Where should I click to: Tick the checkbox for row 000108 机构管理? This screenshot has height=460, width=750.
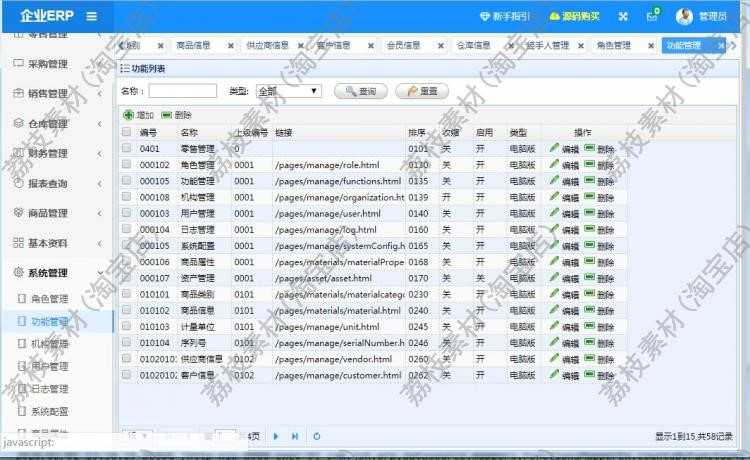pyautogui.click(x=126, y=197)
